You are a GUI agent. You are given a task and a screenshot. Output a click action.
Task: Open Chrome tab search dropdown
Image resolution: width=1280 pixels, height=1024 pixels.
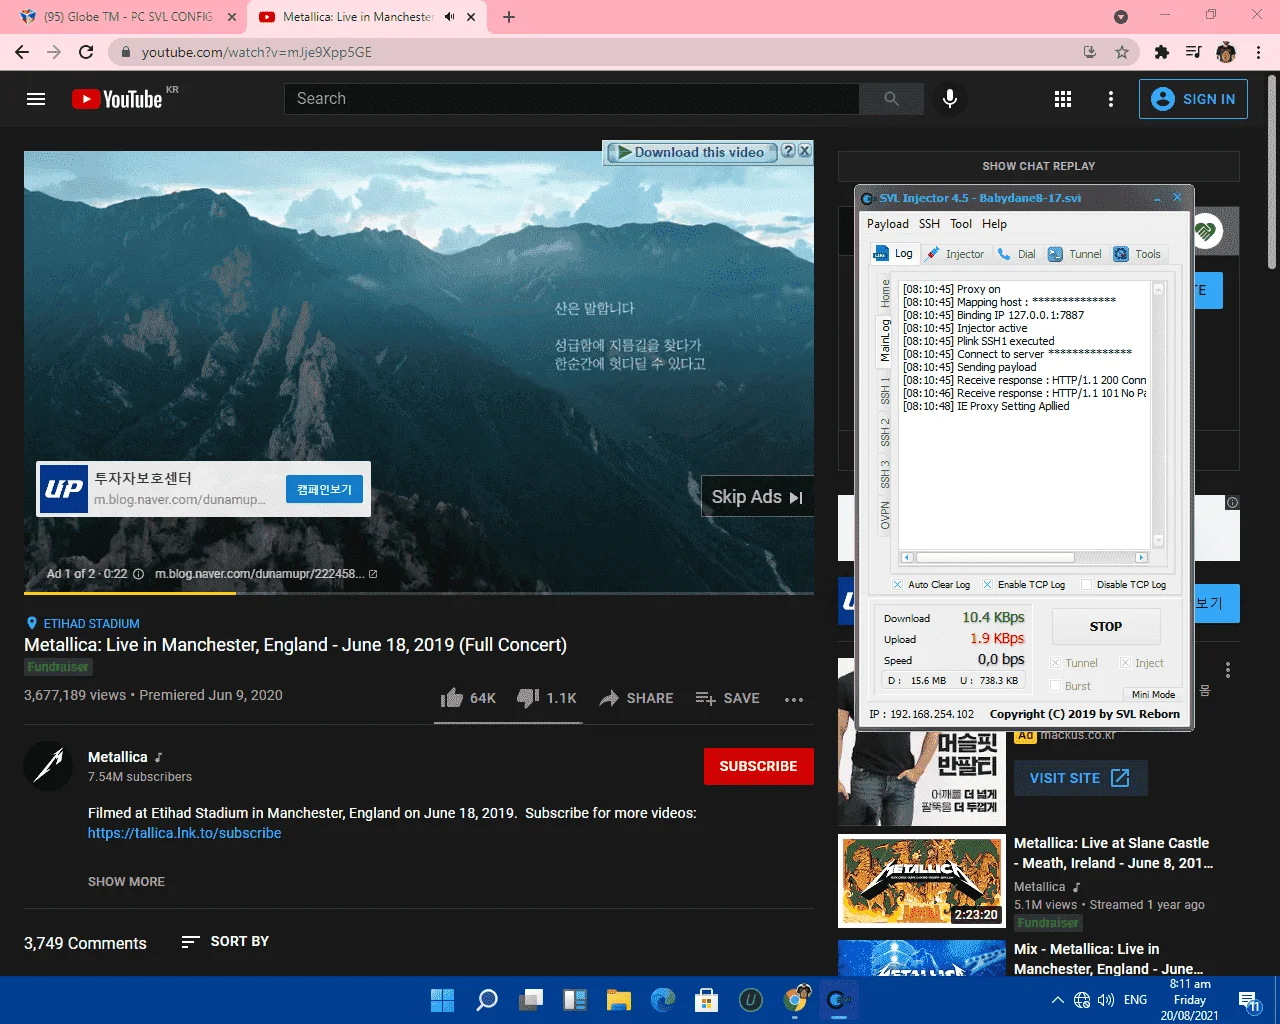[x=1121, y=17]
